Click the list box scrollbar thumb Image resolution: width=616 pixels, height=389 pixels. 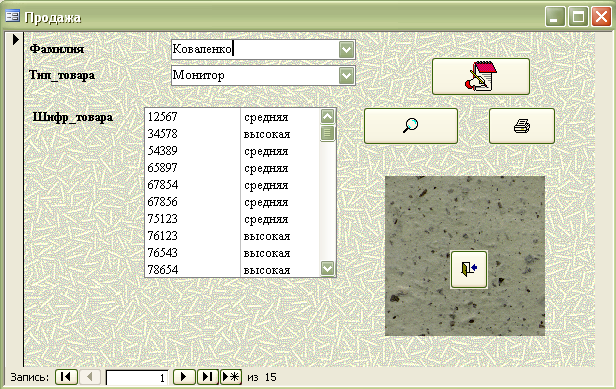[x=327, y=133]
